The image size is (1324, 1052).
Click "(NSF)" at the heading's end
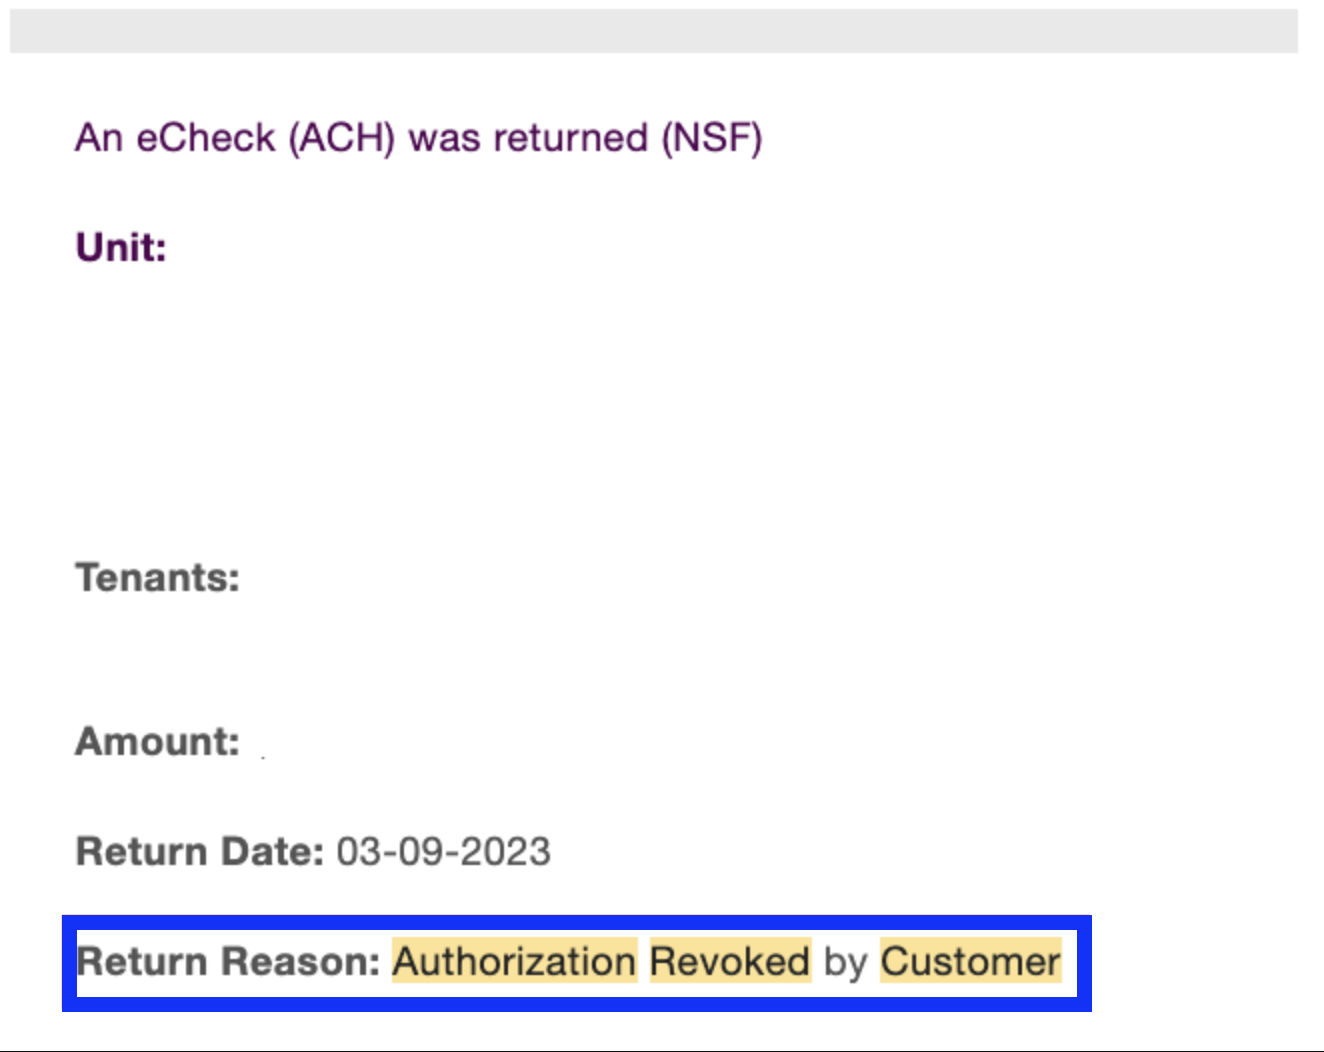coord(712,138)
